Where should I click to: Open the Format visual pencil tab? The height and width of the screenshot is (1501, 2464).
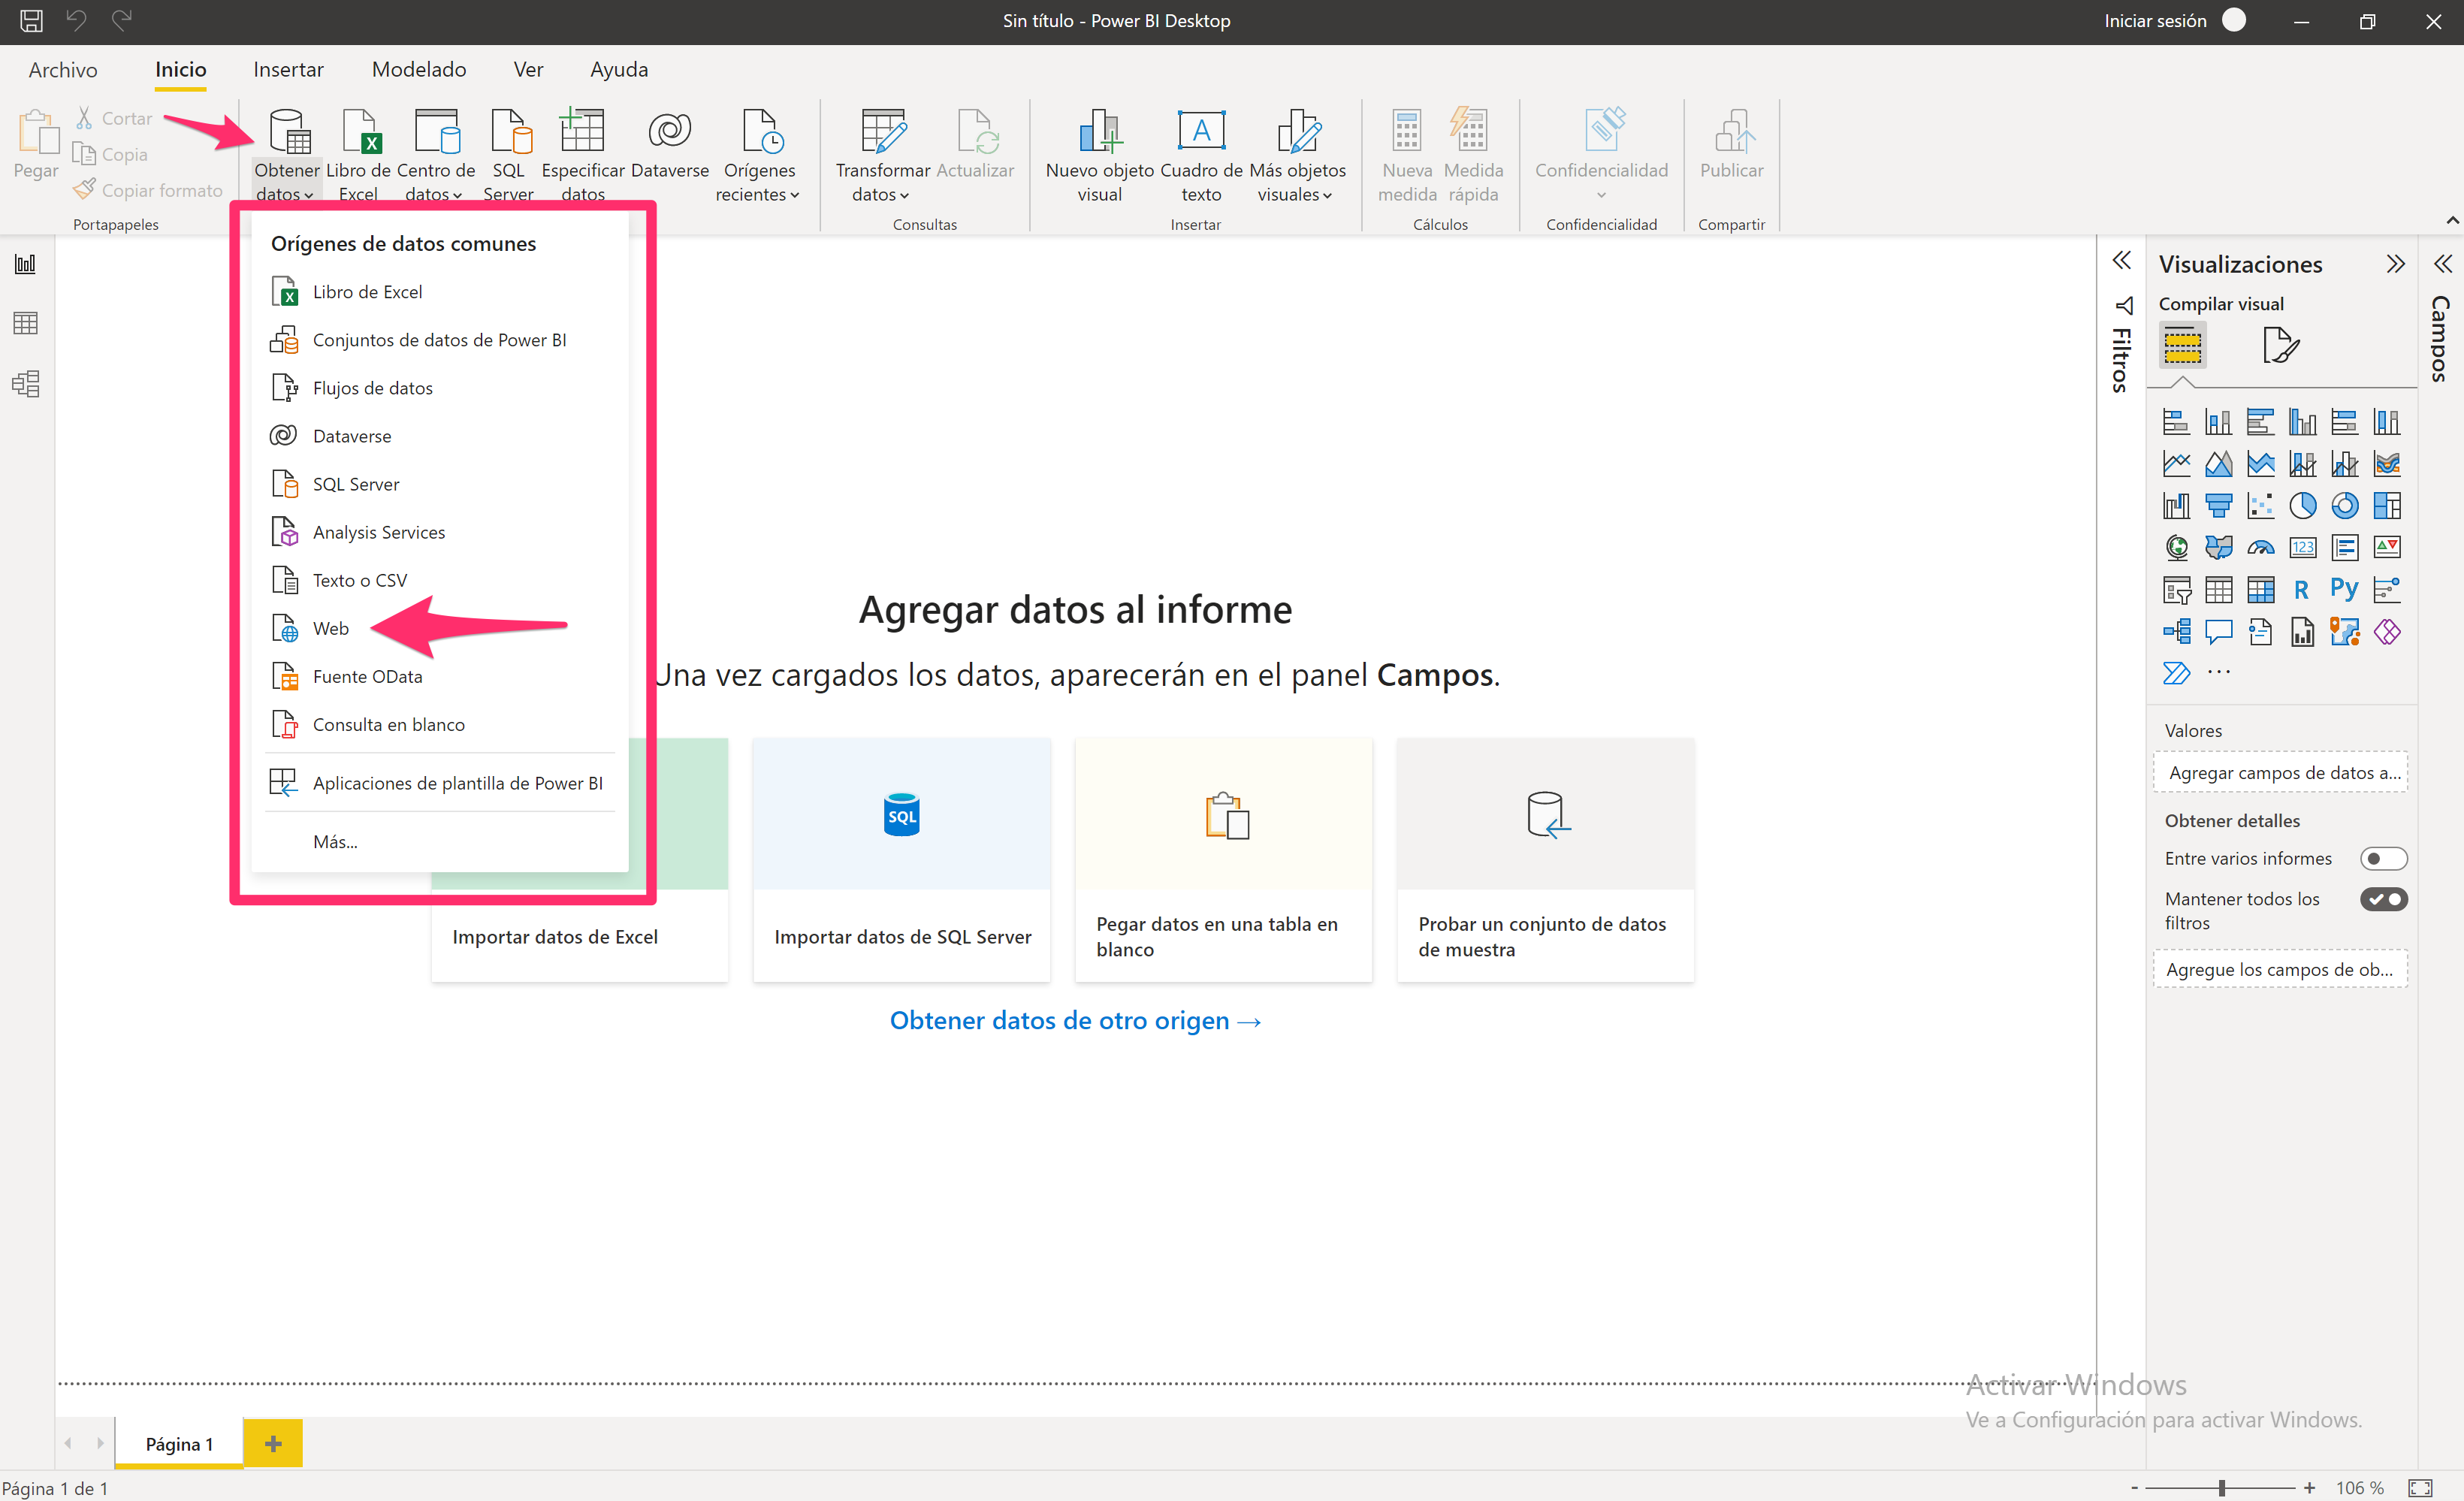(2281, 346)
